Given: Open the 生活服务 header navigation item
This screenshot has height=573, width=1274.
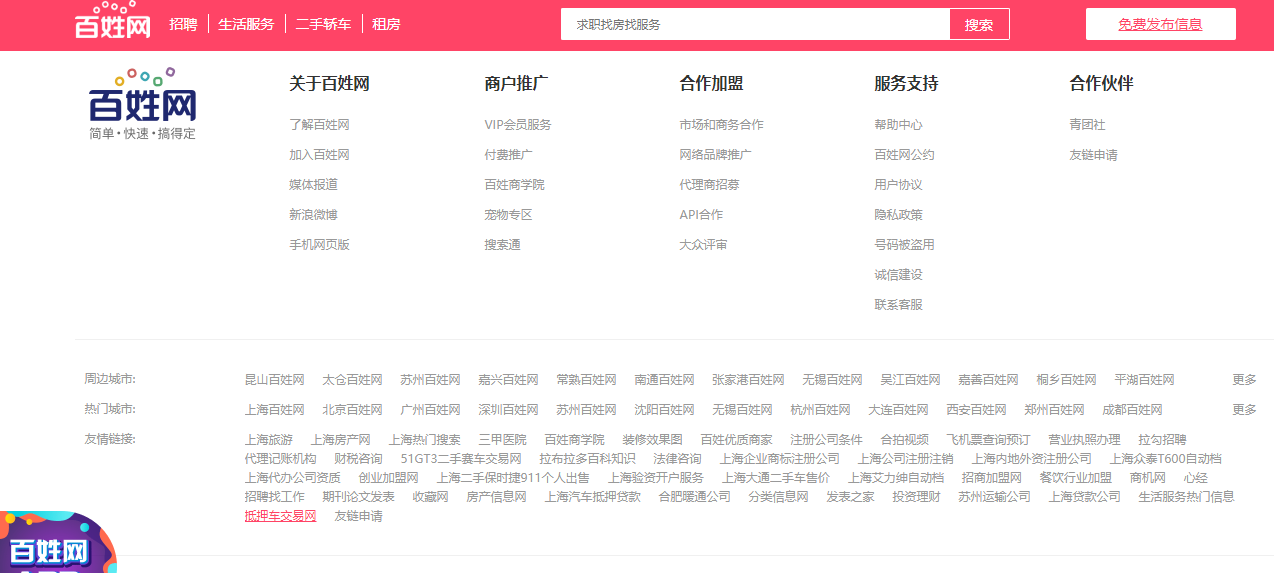Looking at the screenshot, I should point(246,24).
